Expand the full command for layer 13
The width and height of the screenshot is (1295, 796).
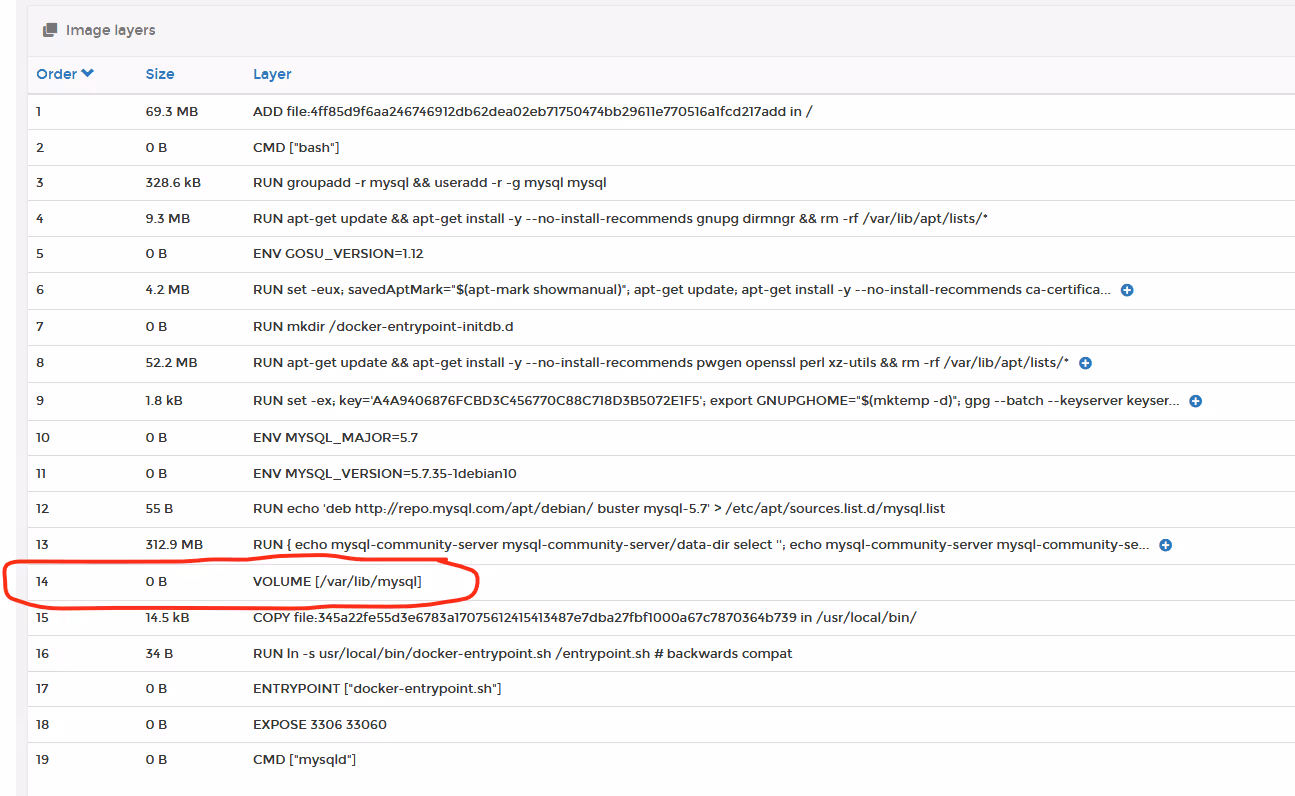[1165, 545]
